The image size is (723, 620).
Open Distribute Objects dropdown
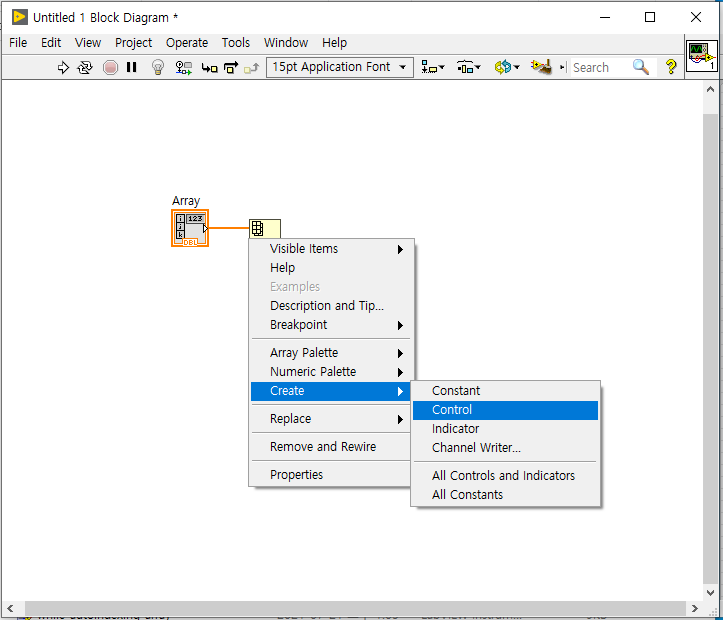coord(468,67)
